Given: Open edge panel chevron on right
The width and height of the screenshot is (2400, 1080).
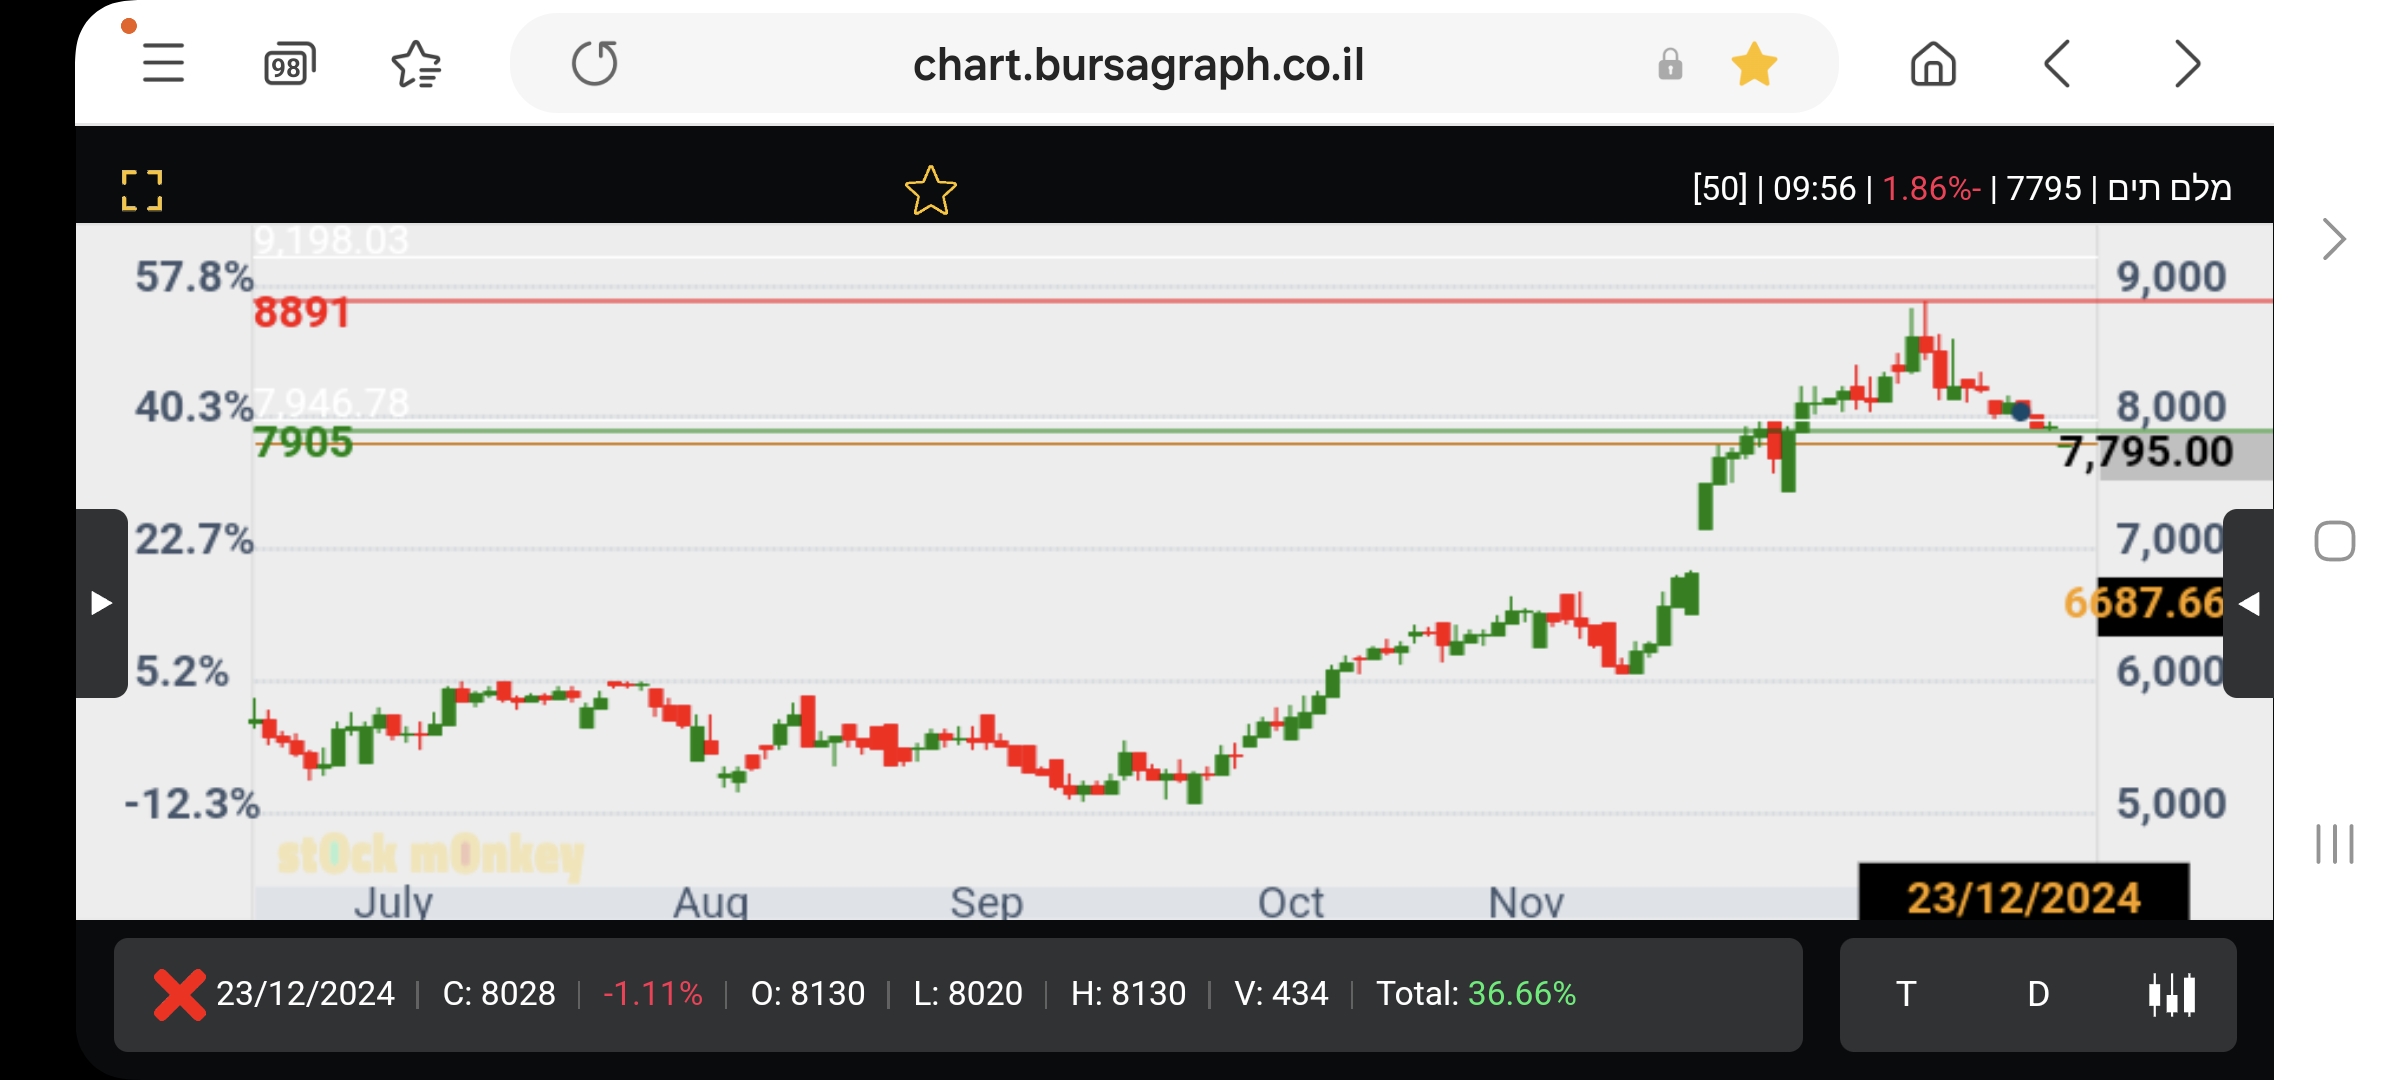Looking at the screenshot, I should pyautogui.click(x=2333, y=239).
